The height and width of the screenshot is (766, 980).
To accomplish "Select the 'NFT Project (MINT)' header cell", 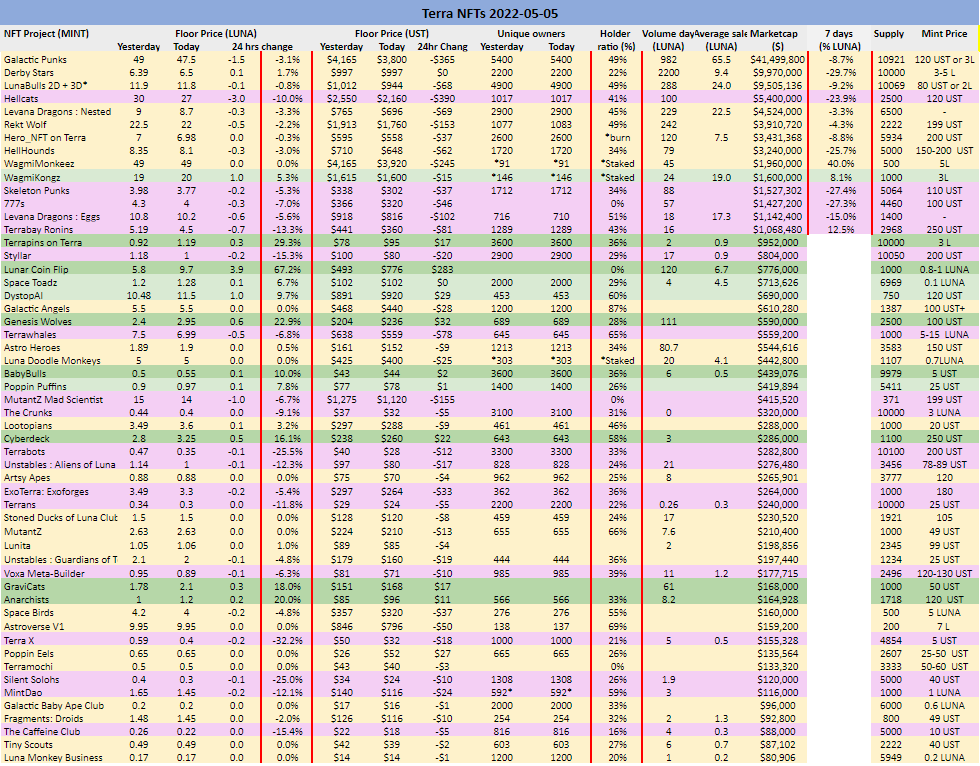I will click(x=46, y=34).
